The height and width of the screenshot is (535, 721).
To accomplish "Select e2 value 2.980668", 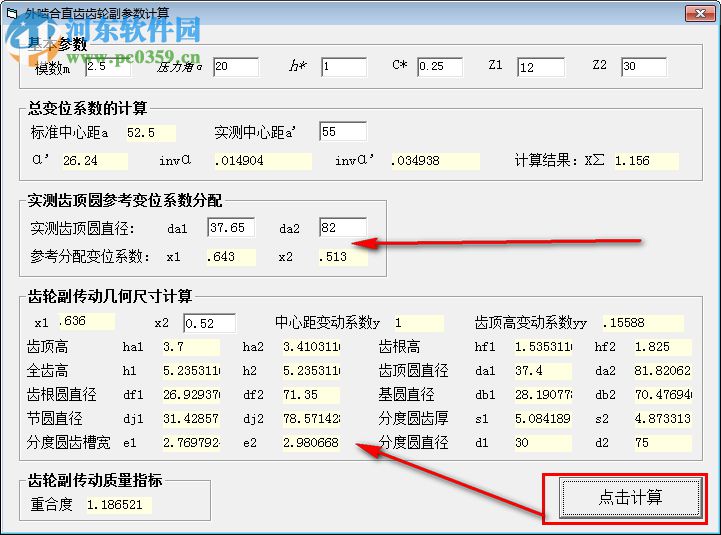I will pos(311,443).
